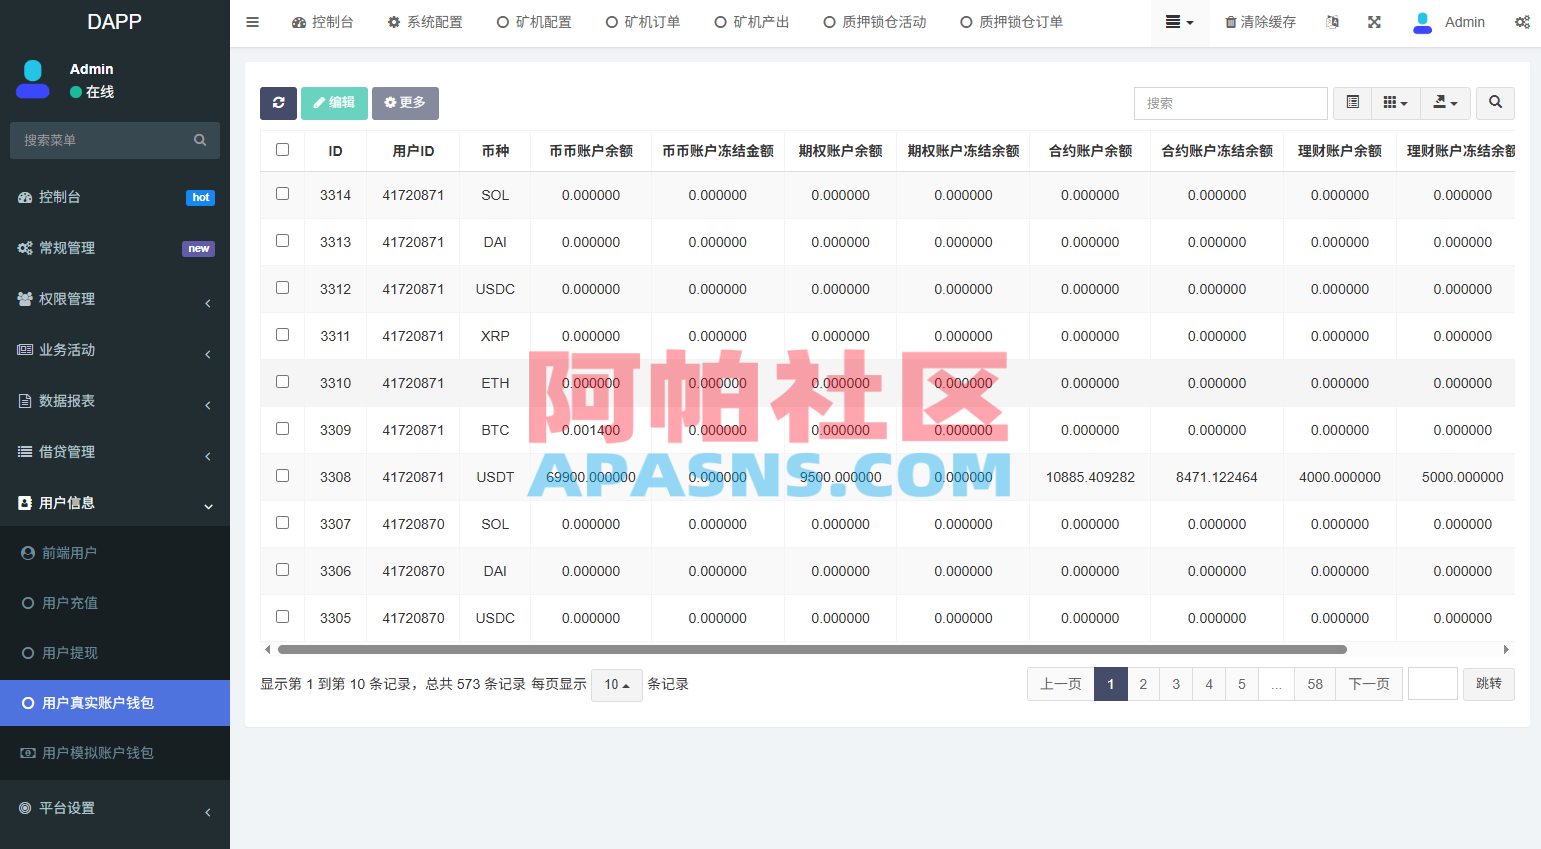Screen dimensions: 1541x849
Task: Open 控制台 dashboard in sidebar
Action: click(115, 197)
